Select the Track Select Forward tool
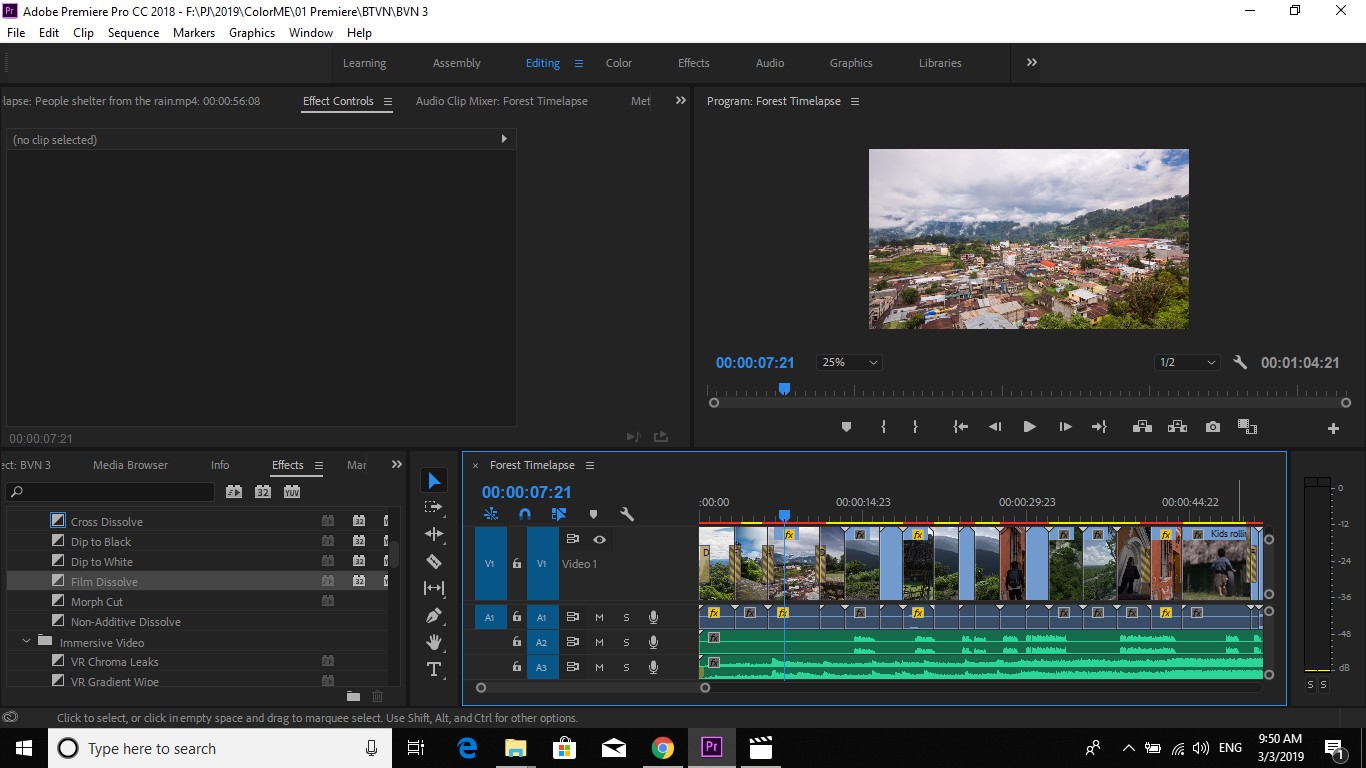The image size is (1366, 768). [x=434, y=508]
